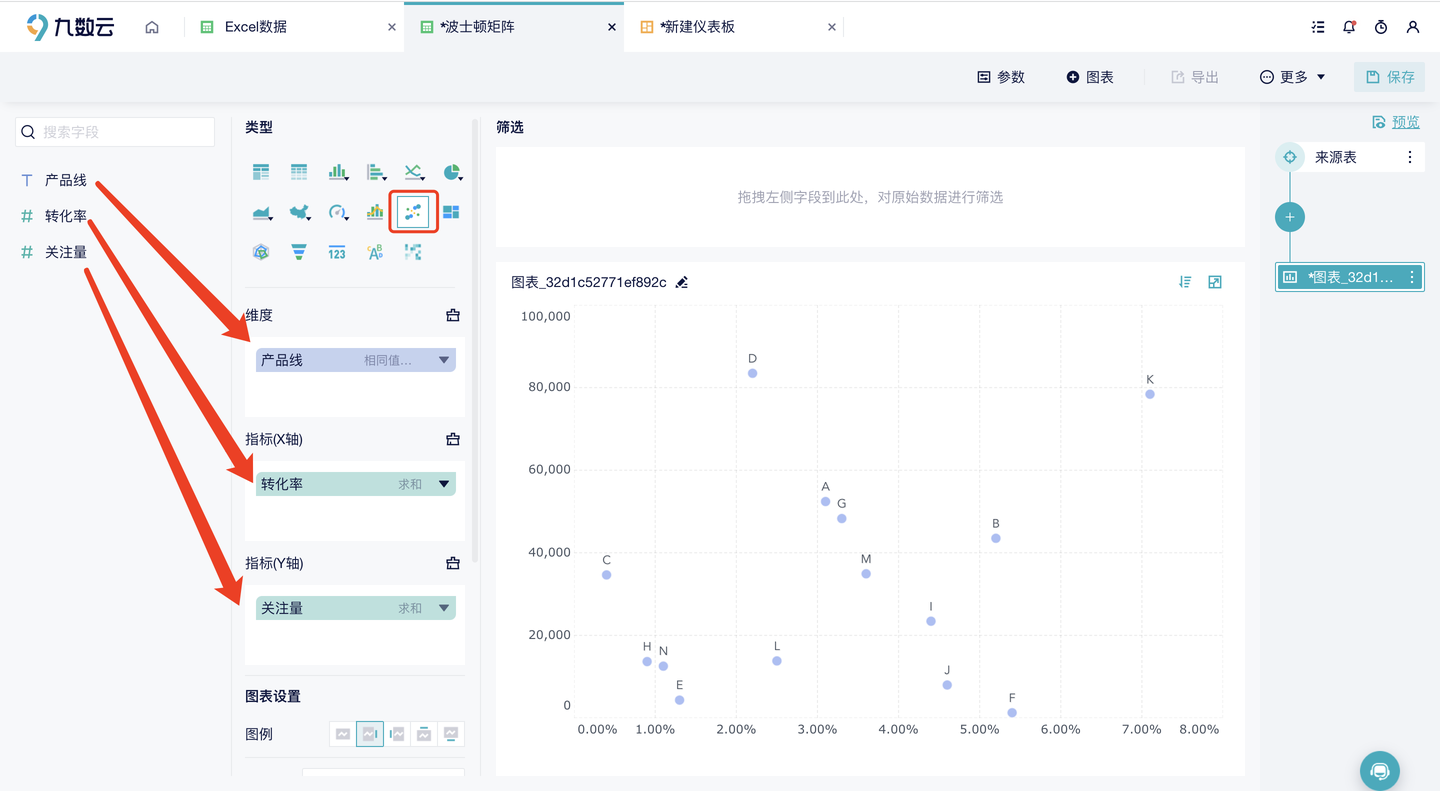
Task: Select the gauge chart type icon
Action: coord(338,211)
